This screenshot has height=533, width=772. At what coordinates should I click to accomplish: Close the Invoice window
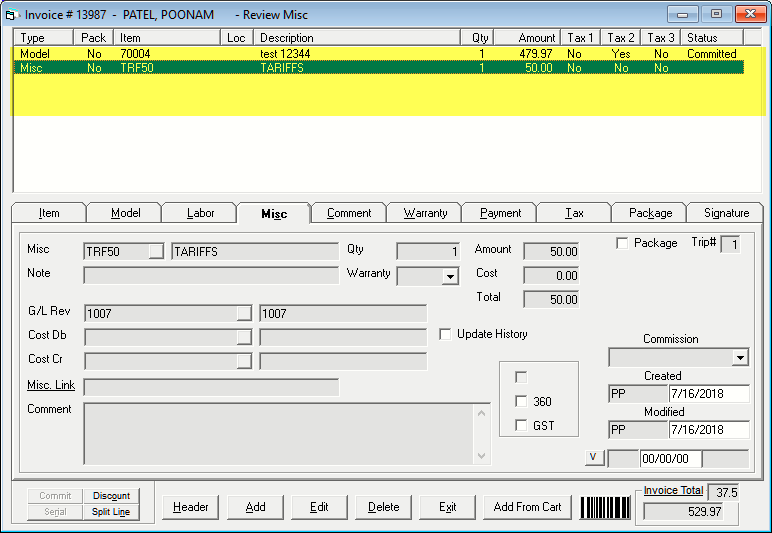point(750,14)
